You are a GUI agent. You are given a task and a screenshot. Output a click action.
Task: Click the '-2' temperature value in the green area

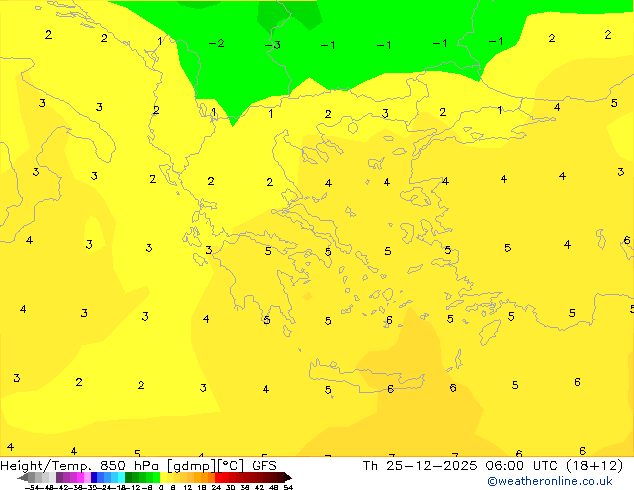pos(216,43)
